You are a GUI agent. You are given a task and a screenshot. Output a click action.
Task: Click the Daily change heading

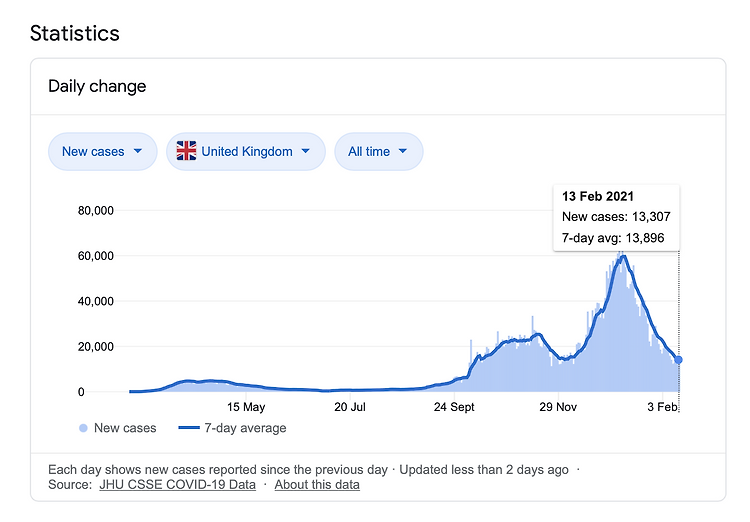(x=97, y=87)
